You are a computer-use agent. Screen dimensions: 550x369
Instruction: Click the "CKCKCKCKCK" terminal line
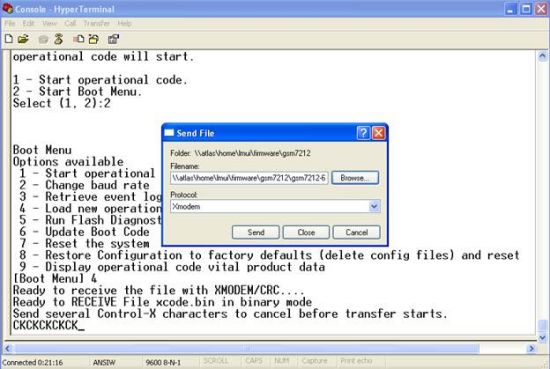pyautogui.click(x=48, y=326)
